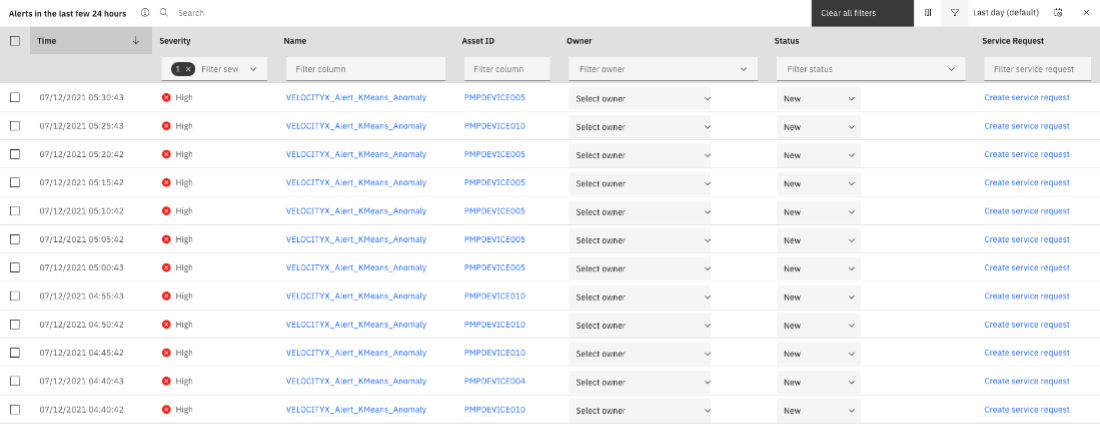This screenshot has width=1100, height=427.
Task: Close the alerts panel with the X icon
Action: point(1086,13)
